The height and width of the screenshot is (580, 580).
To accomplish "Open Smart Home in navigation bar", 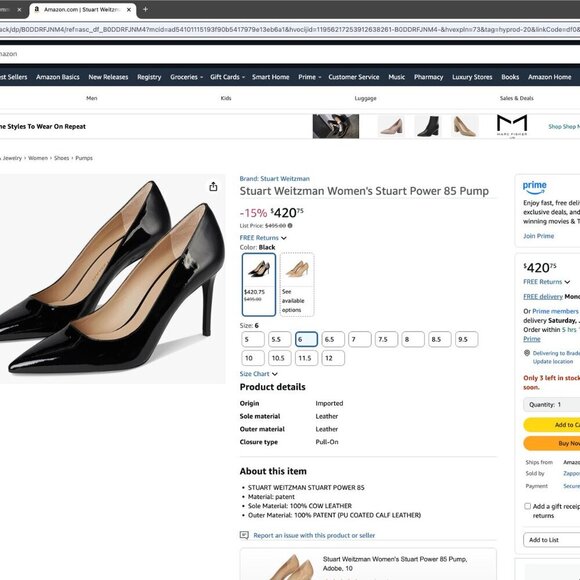I will [270, 77].
